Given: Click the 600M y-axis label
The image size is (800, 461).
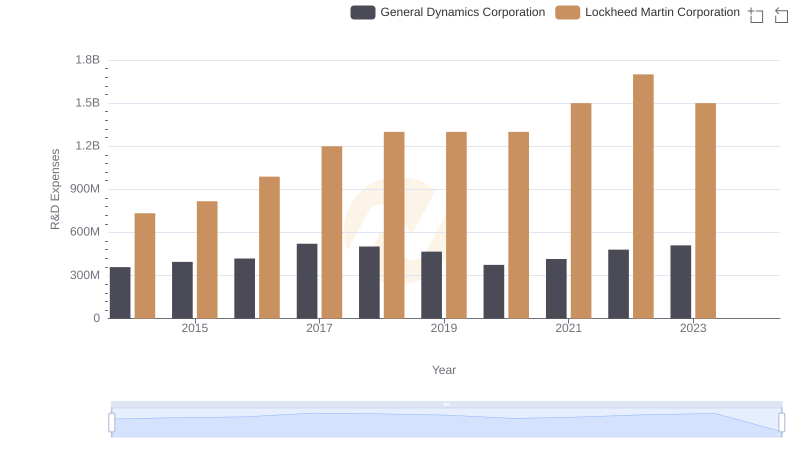Looking at the screenshot, I should [85, 232].
